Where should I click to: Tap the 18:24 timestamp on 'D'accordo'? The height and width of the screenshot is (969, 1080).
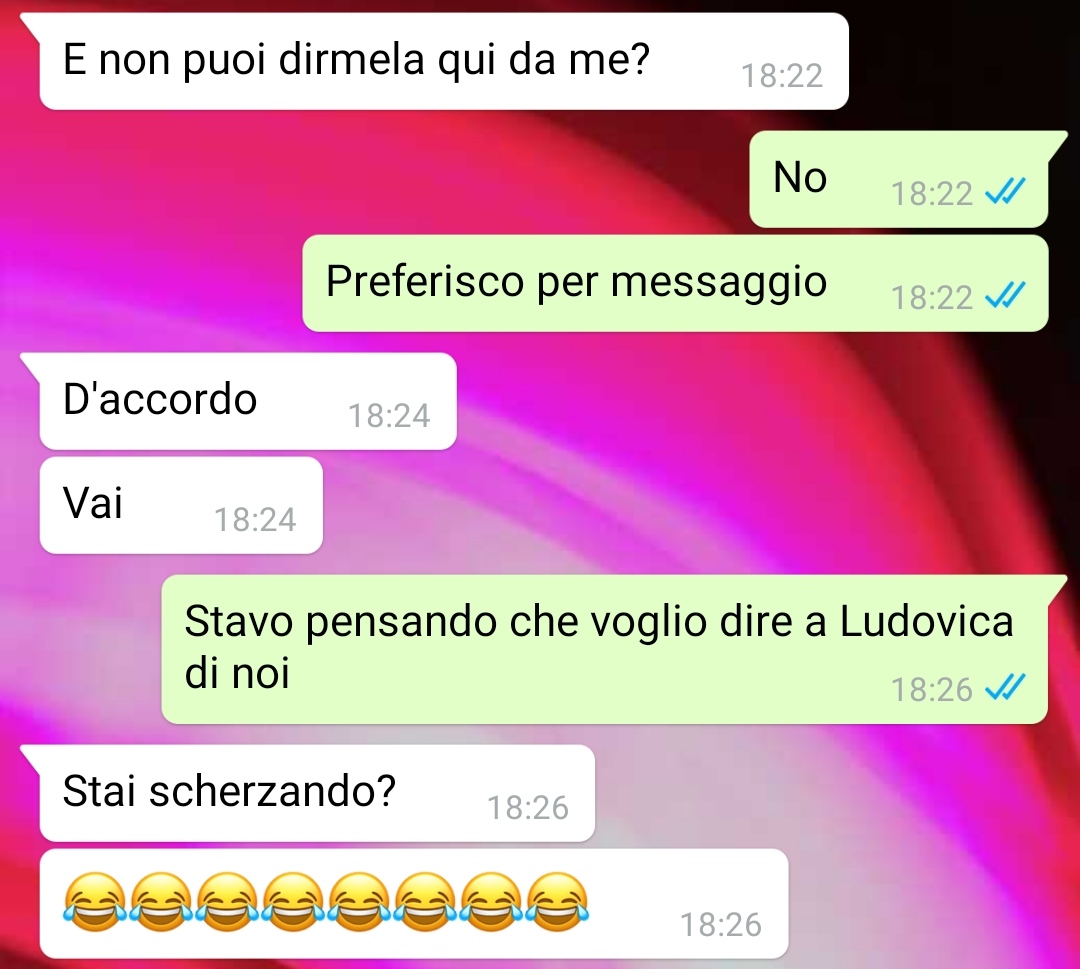pyautogui.click(x=389, y=416)
